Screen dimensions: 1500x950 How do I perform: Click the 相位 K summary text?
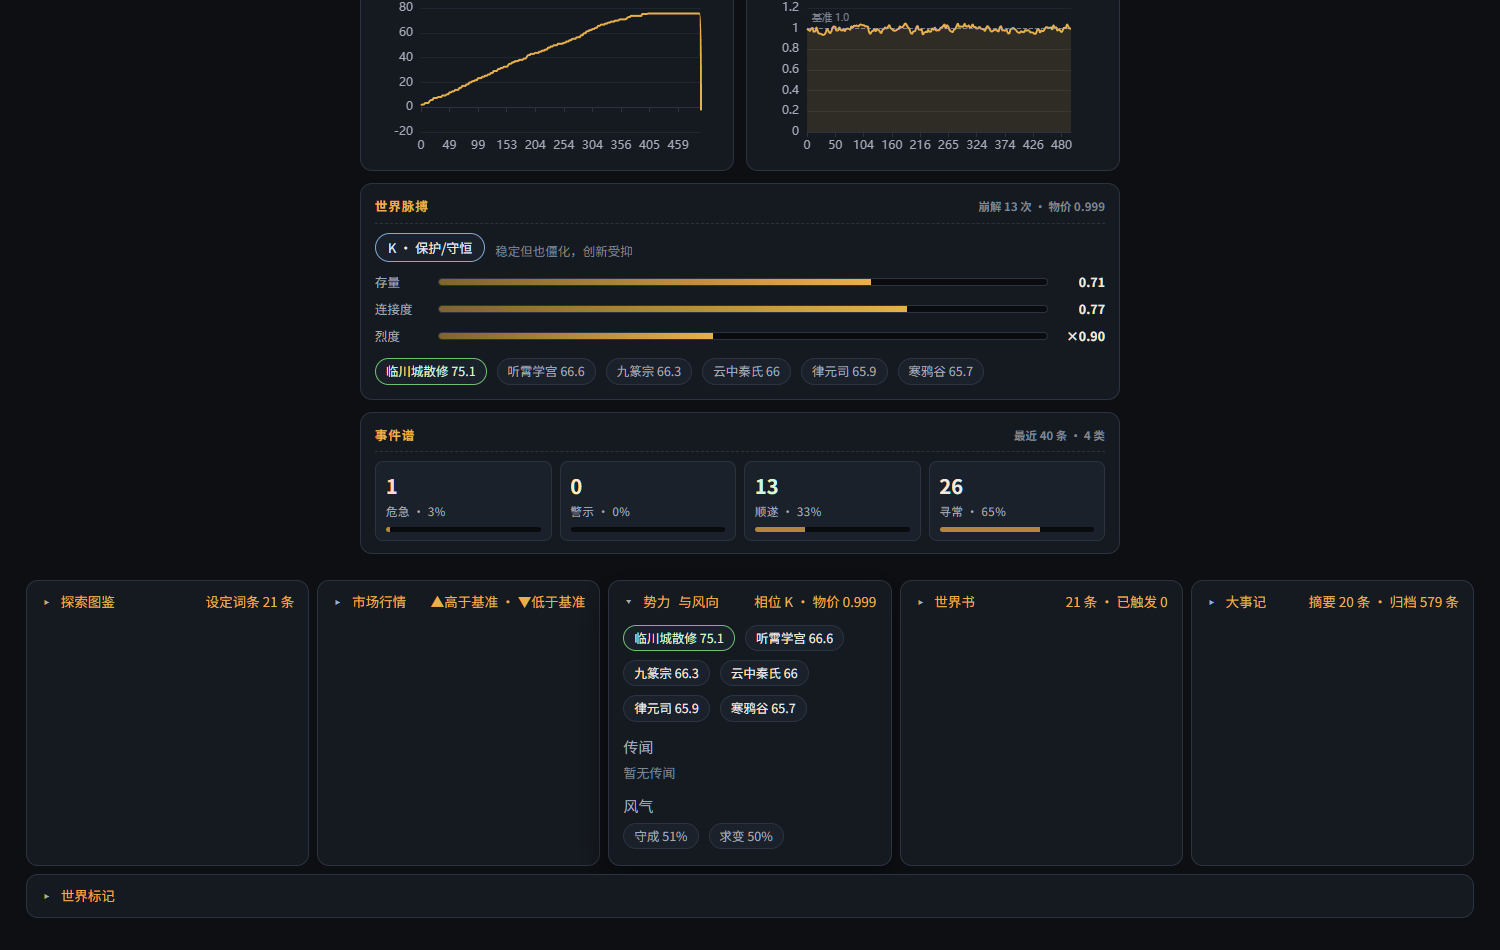773,602
